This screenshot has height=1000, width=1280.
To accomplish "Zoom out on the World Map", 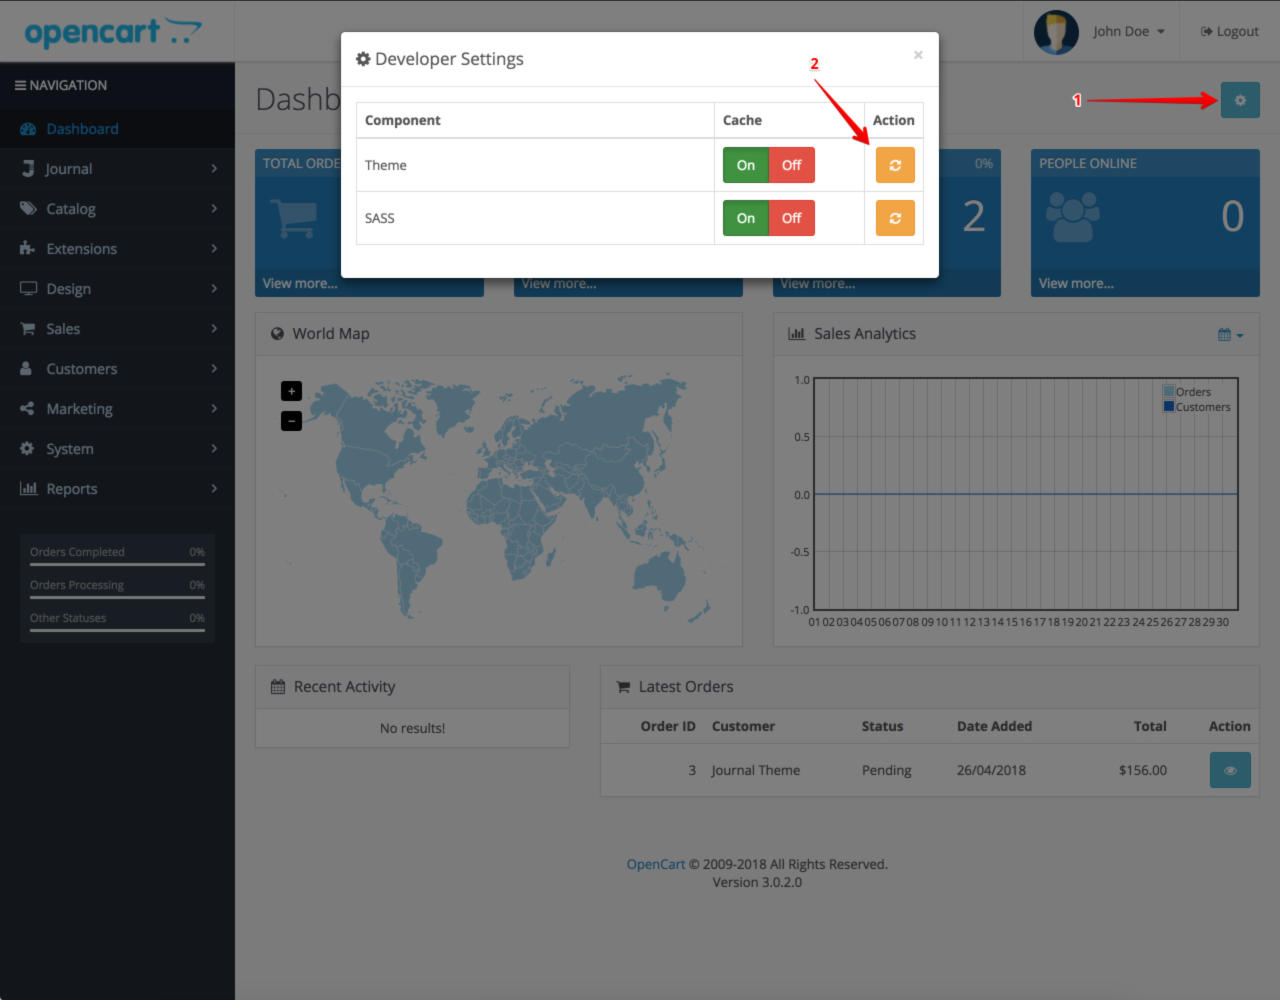I will pyautogui.click(x=291, y=421).
